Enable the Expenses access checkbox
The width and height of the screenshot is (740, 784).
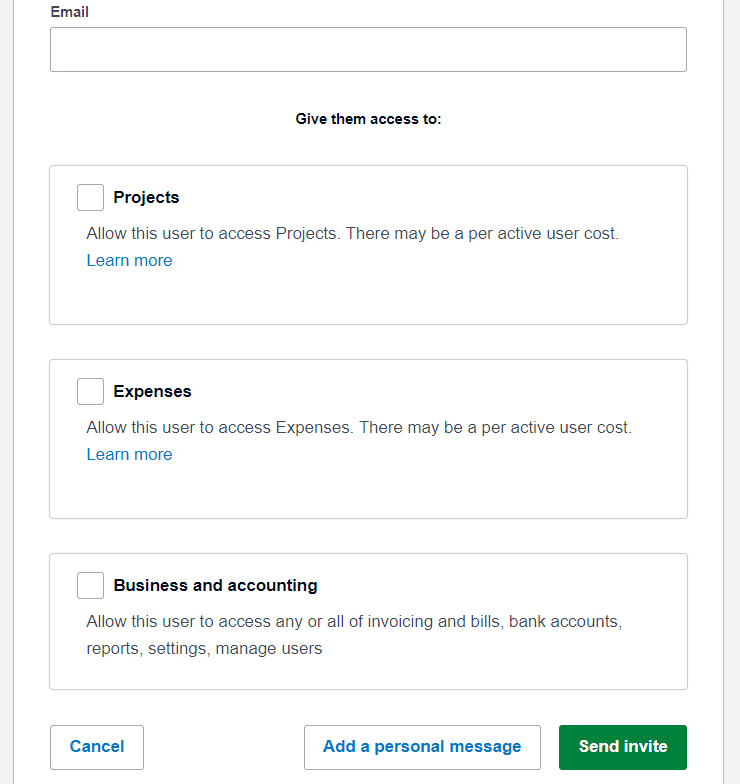click(x=90, y=392)
